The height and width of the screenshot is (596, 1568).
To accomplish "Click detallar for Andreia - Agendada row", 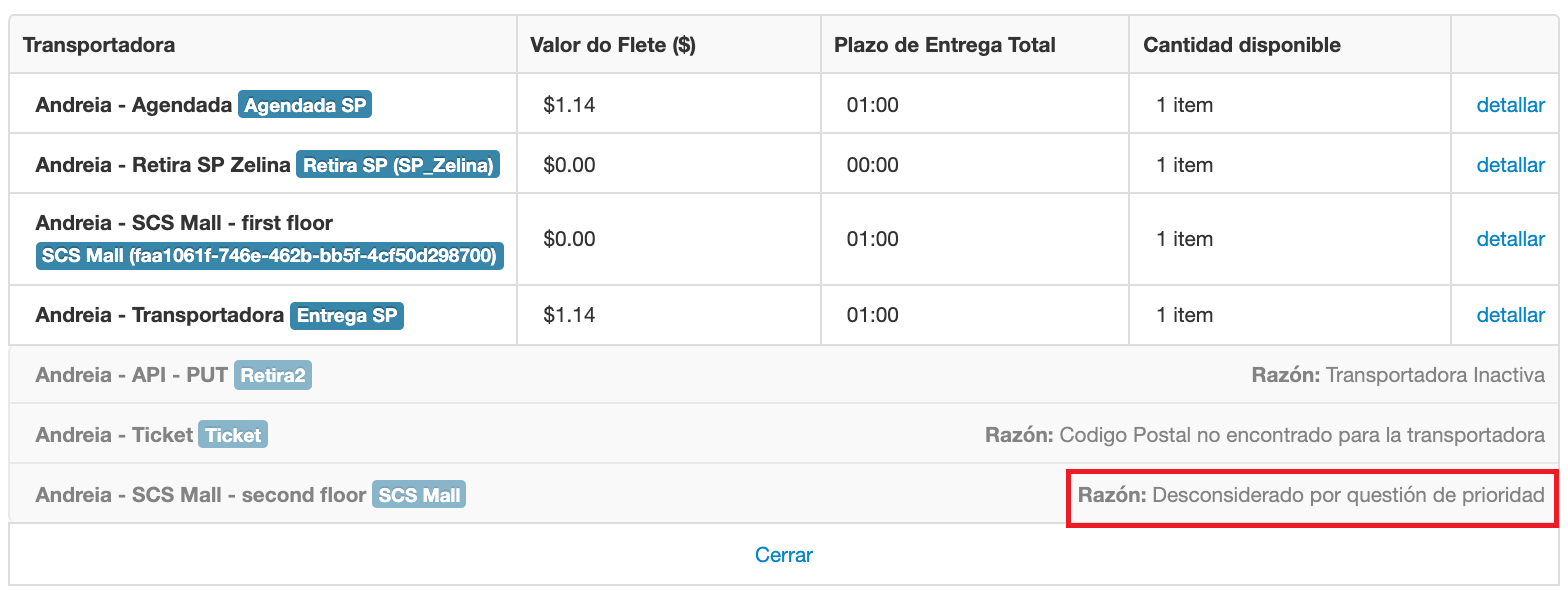I will pyautogui.click(x=1510, y=105).
